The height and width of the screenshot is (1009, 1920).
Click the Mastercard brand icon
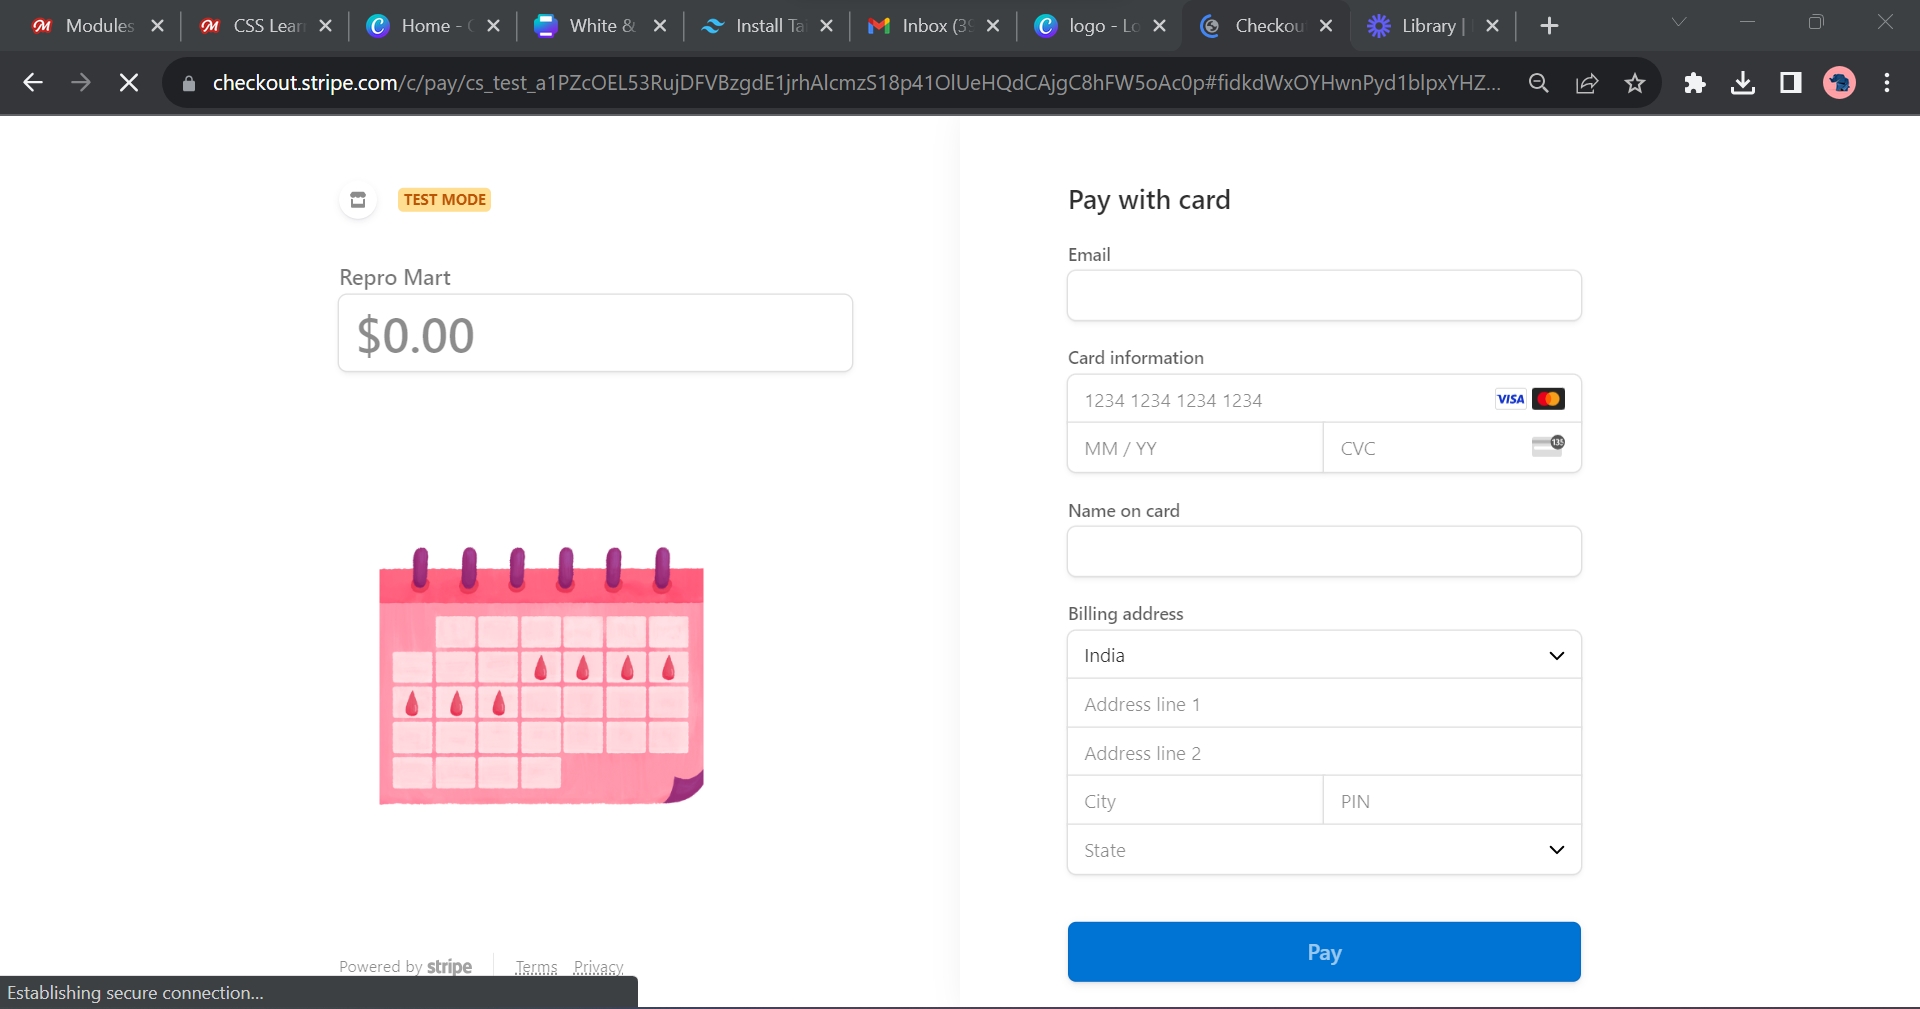coord(1548,399)
